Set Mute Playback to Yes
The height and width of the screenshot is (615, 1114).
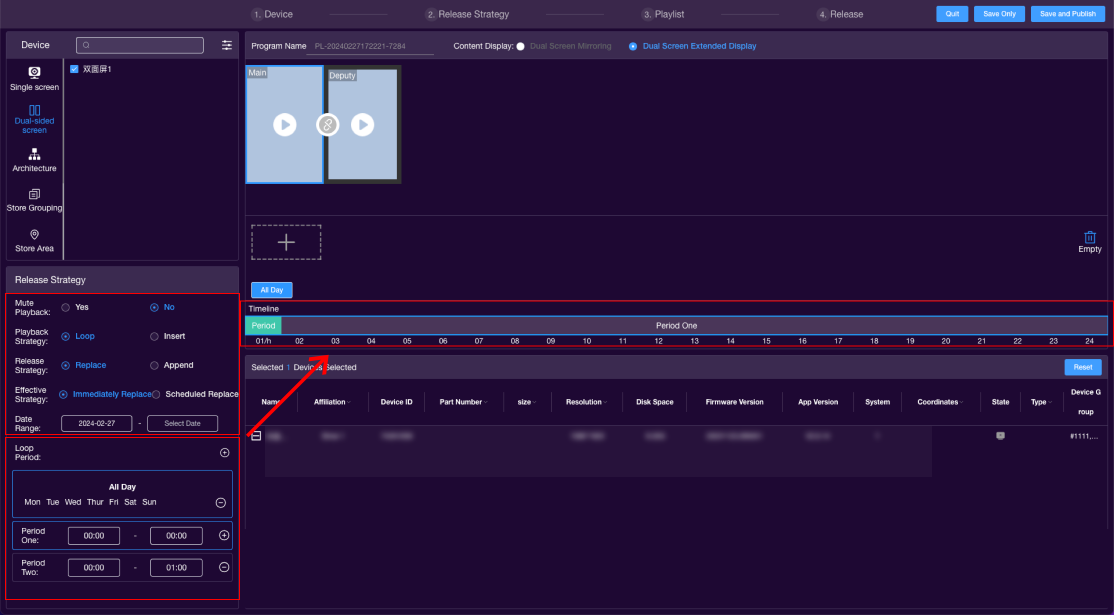coord(65,308)
